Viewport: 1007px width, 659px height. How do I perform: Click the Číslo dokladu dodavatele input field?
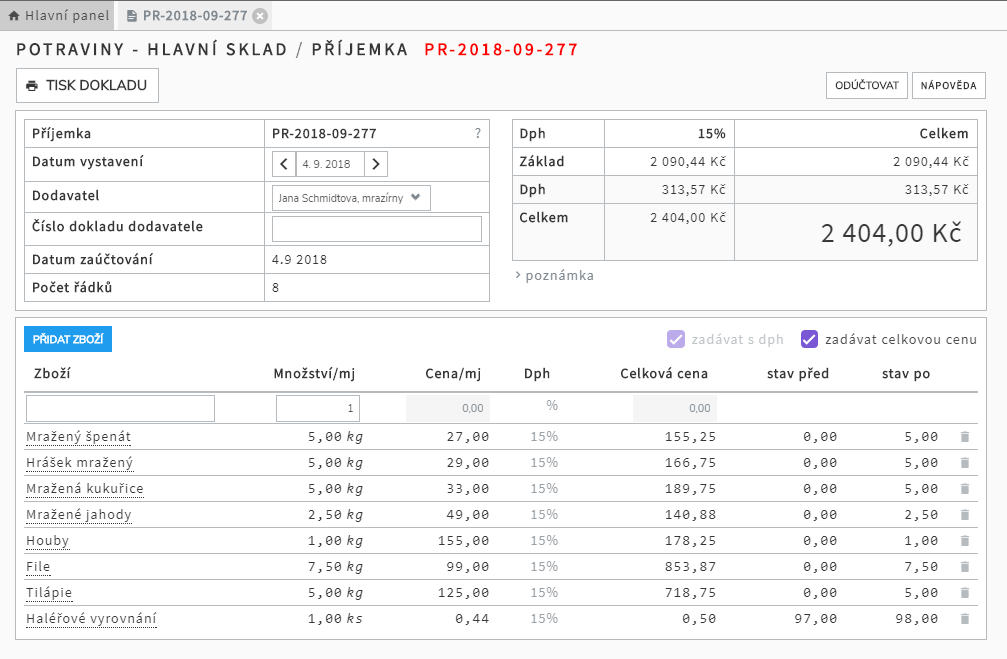pyautogui.click(x=376, y=228)
